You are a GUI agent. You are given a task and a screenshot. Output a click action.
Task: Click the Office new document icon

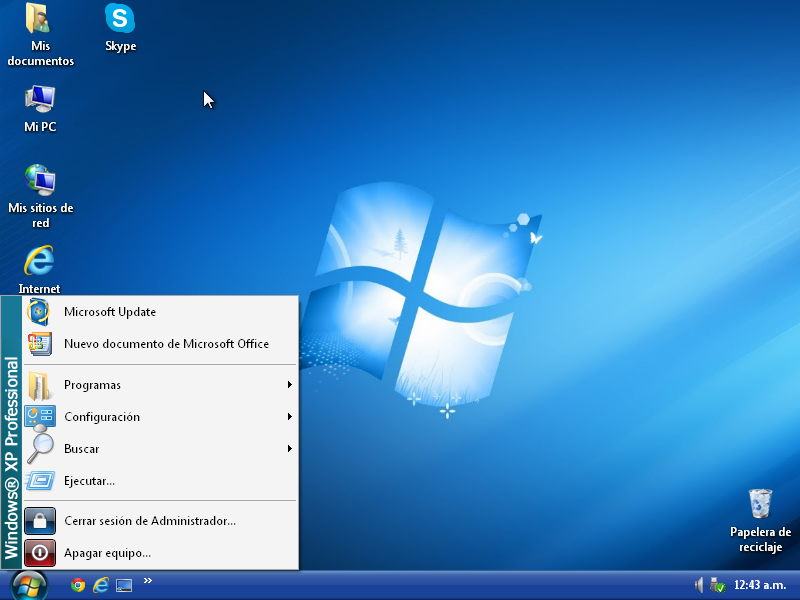(39, 344)
